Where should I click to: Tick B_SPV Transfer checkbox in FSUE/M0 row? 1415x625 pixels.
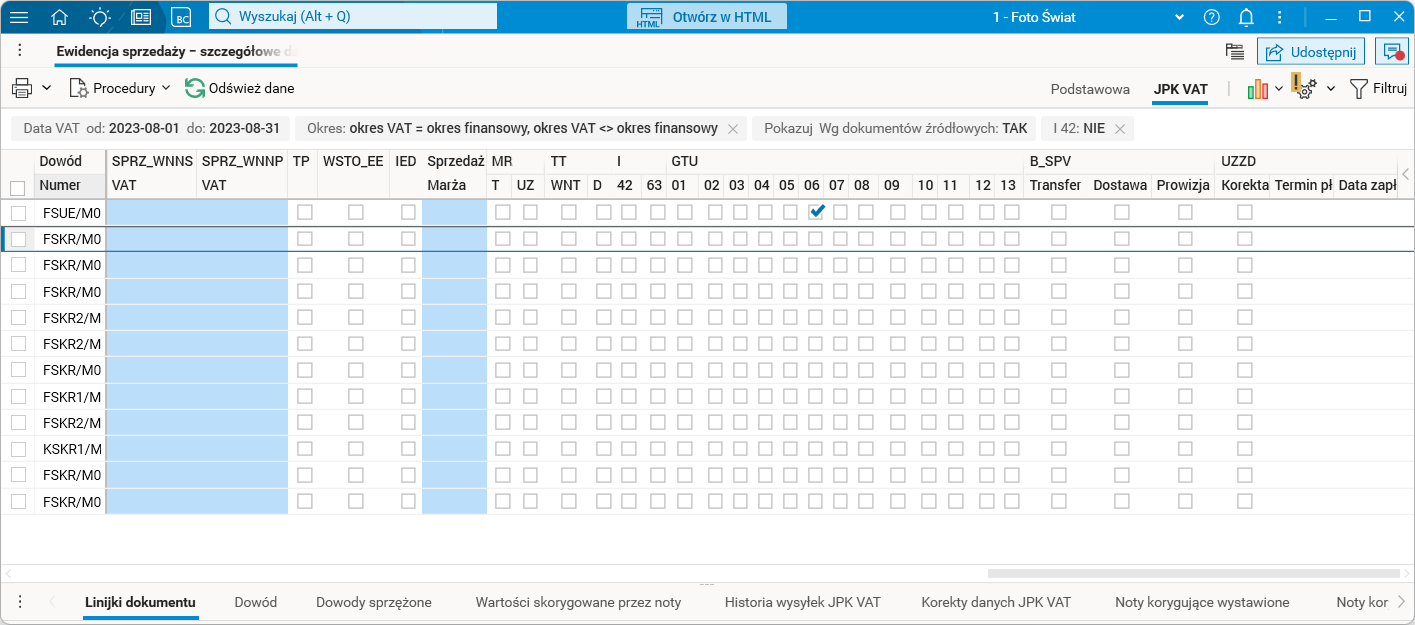pos(1058,212)
